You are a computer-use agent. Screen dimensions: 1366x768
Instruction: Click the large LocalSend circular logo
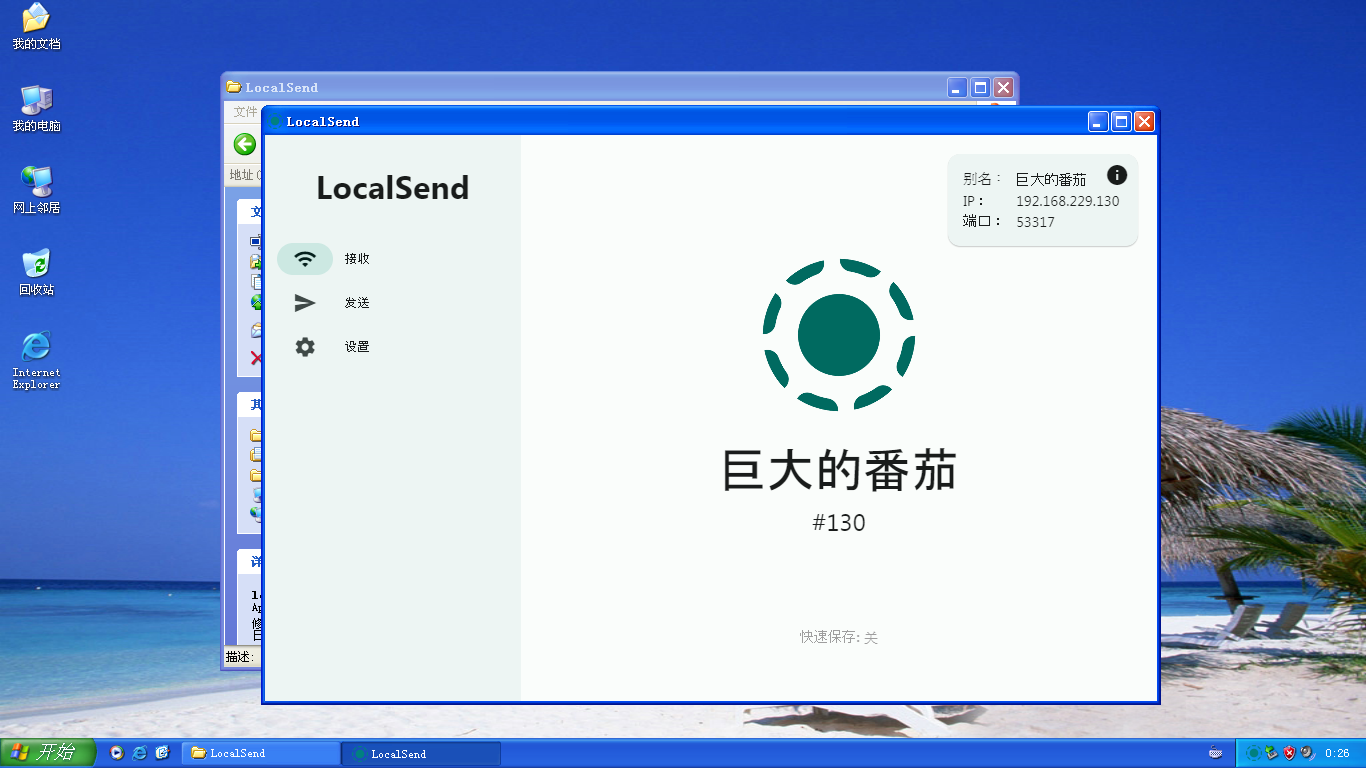839,335
